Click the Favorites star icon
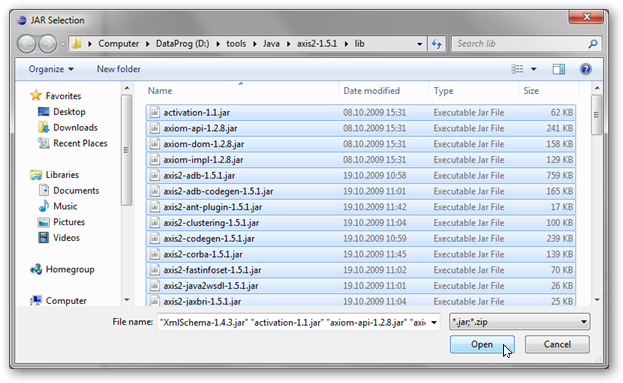Image resolution: width=623 pixels, height=383 pixels. (x=36, y=95)
